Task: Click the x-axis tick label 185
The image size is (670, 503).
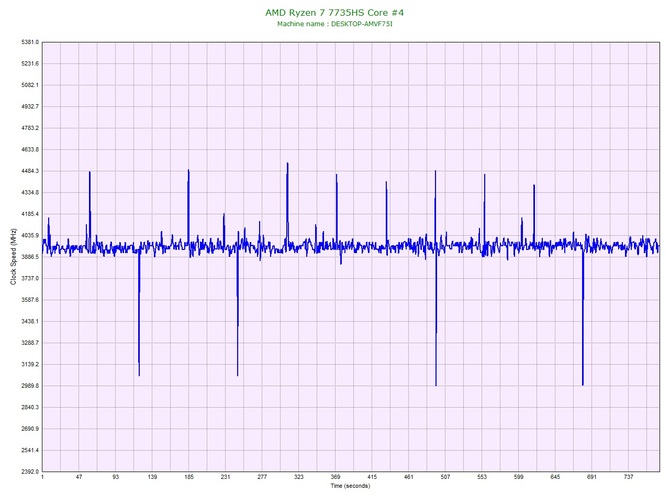Action: [189, 477]
